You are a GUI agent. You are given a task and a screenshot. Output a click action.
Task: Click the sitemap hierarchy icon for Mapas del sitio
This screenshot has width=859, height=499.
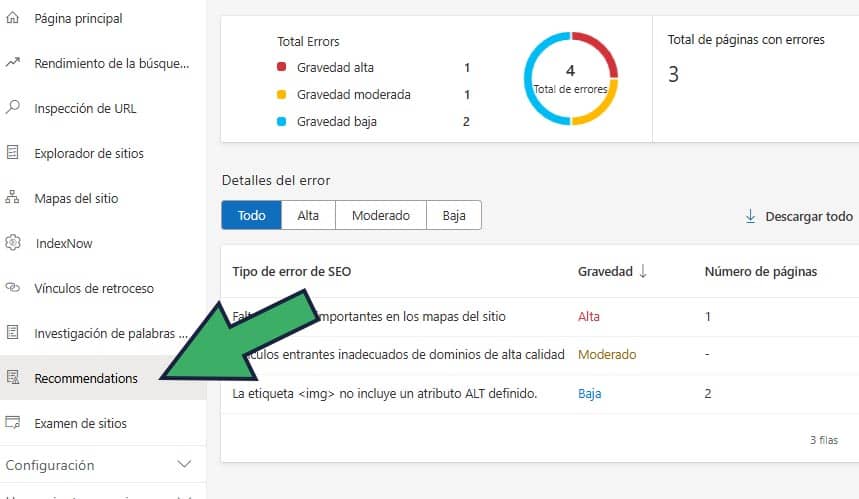tap(12, 197)
